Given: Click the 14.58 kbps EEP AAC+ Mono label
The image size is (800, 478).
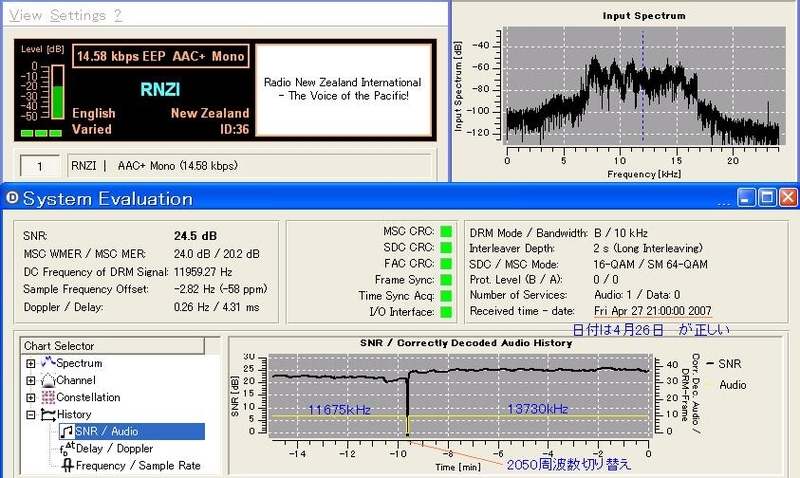Looking at the screenshot, I should (161, 56).
